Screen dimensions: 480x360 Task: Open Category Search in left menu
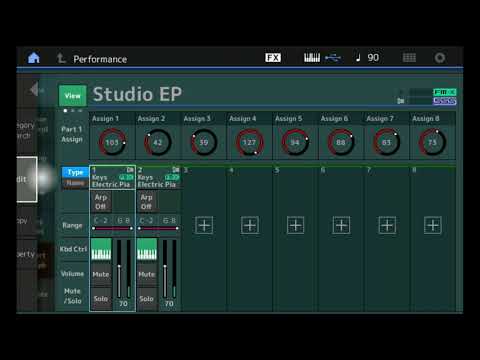(x=26, y=130)
